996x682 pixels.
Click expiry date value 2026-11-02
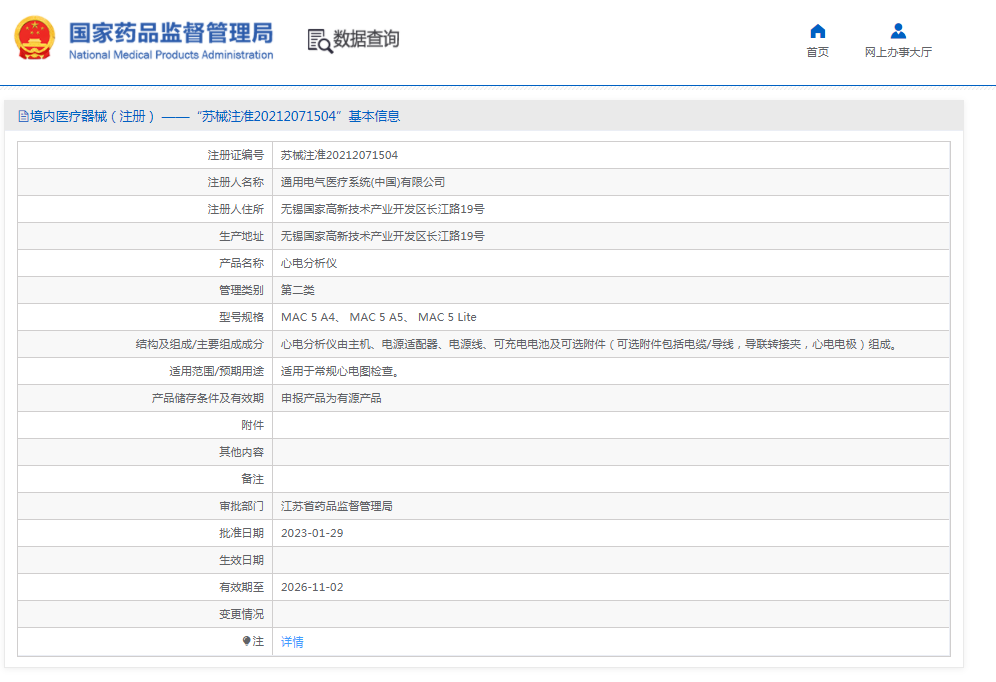[312, 587]
